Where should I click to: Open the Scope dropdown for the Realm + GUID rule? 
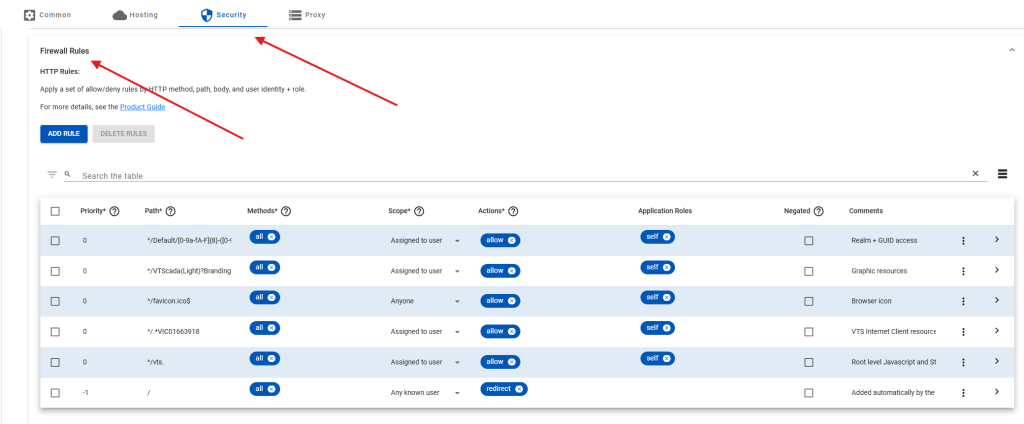[457, 241]
